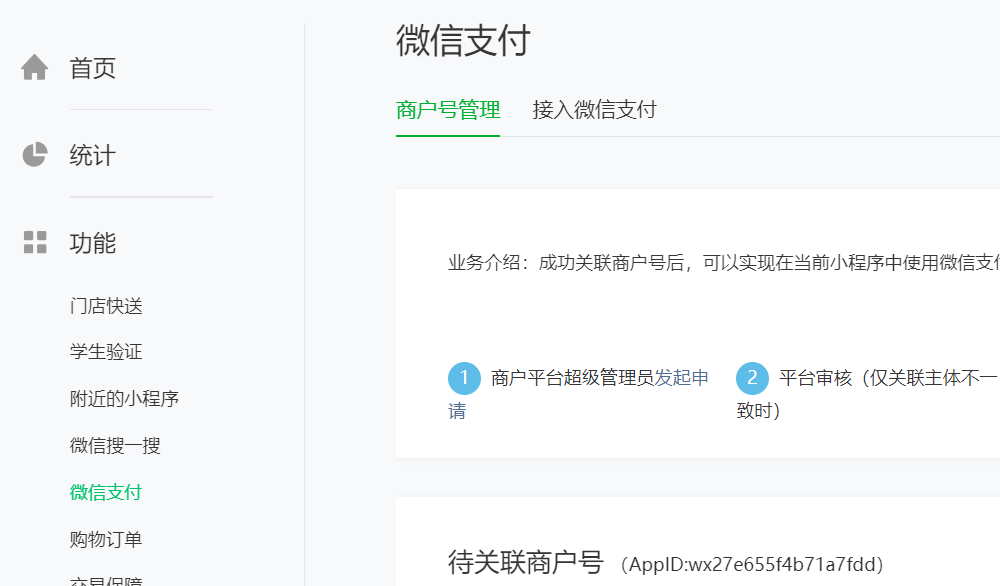Open 门店快送 in the sidebar
Image resolution: width=1000 pixels, height=586 pixels.
tap(106, 306)
